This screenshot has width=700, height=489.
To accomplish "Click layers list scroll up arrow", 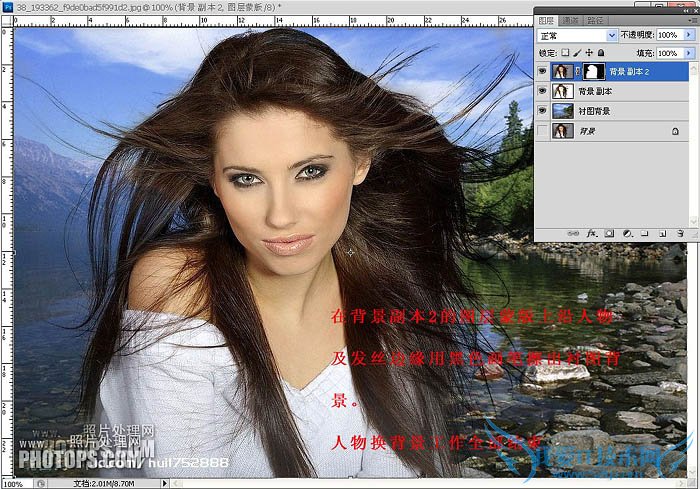I will pos(693,67).
